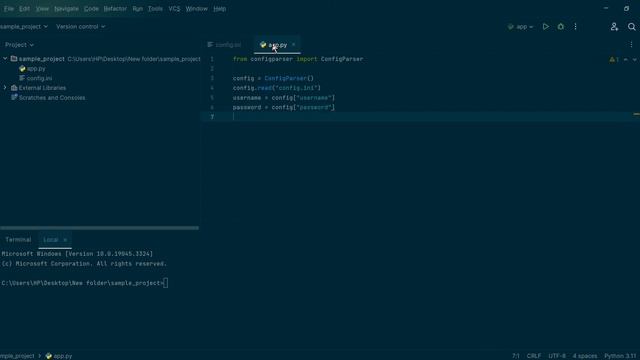
Task: Open the Edit menu
Action: coord(24,9)
